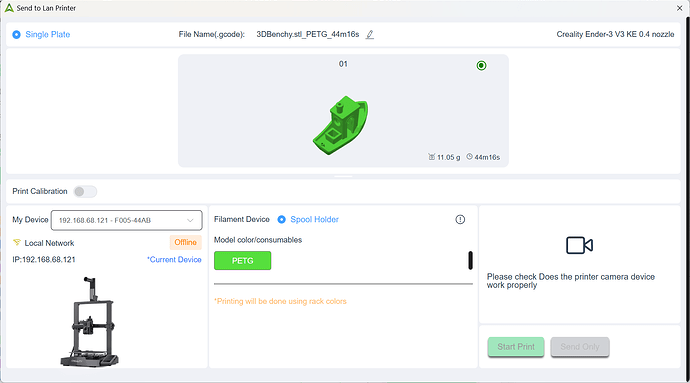Click the Local Network wifi icon
The image size is (690, 383).
[17, 243]
